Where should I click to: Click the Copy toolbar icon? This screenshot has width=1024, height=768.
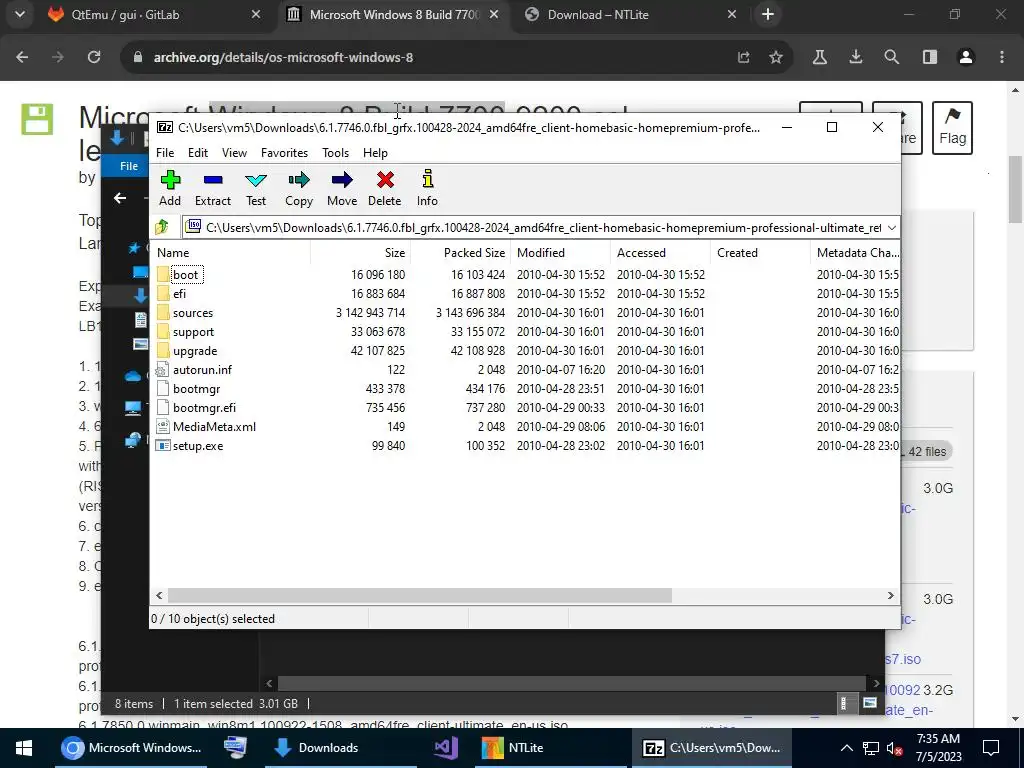pyautogui.click(x=299, y=189)
